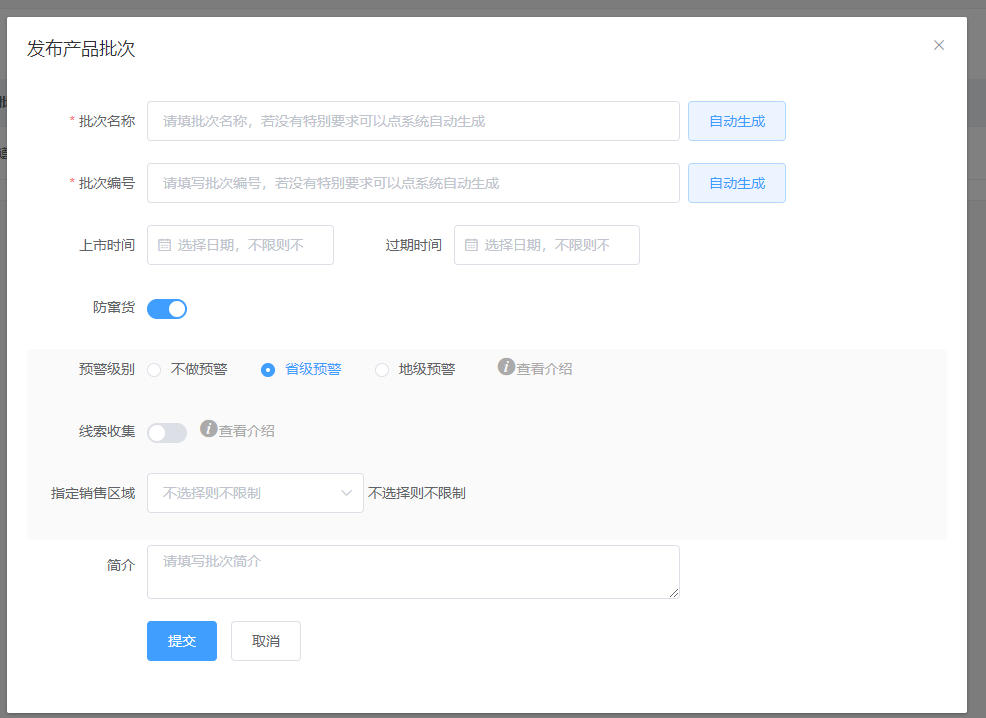Click into the 简介 textarea
The width and height of the screenshot is (986, 718).
(413, 572)
